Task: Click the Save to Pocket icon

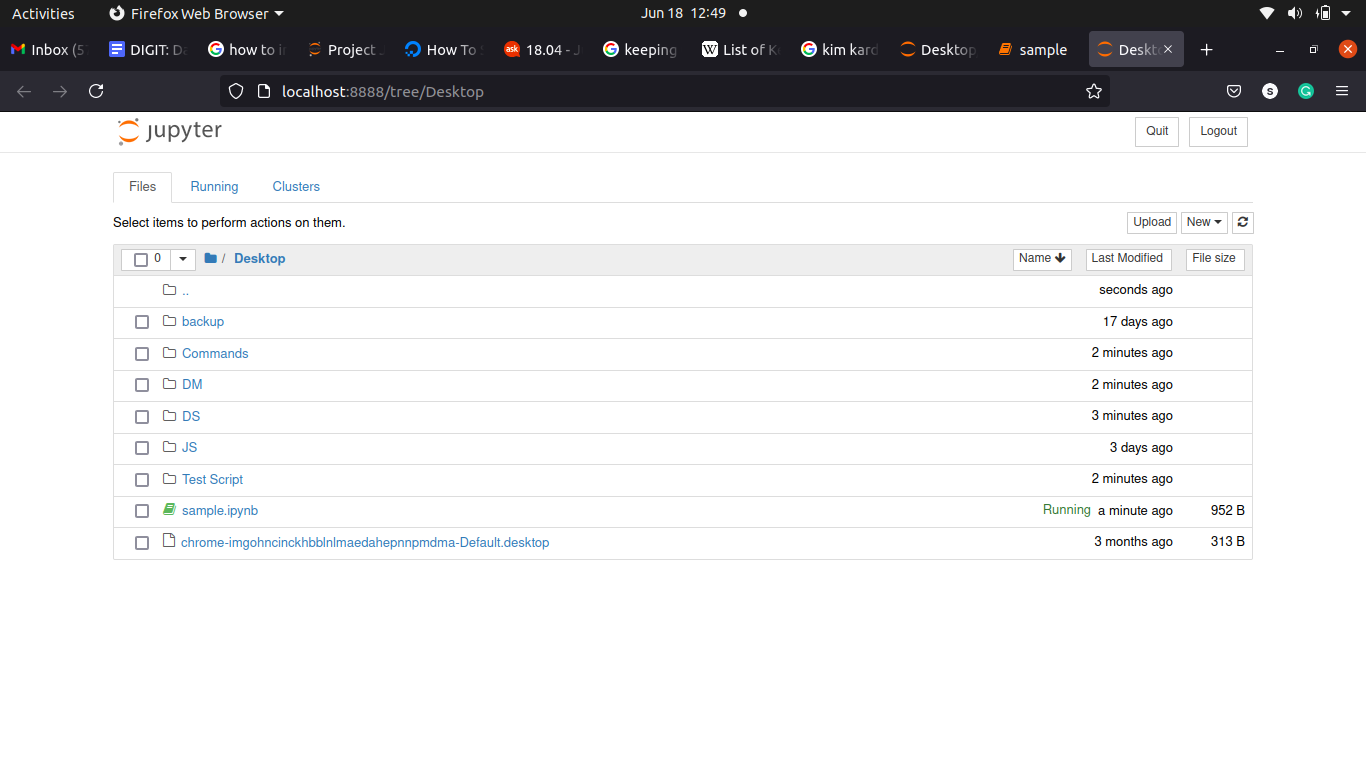Action: [1234, 91]
